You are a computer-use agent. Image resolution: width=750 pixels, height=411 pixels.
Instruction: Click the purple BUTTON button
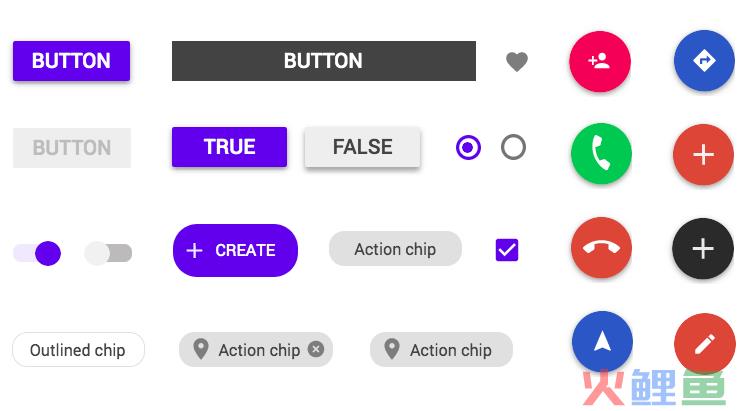tap(71, 61)
